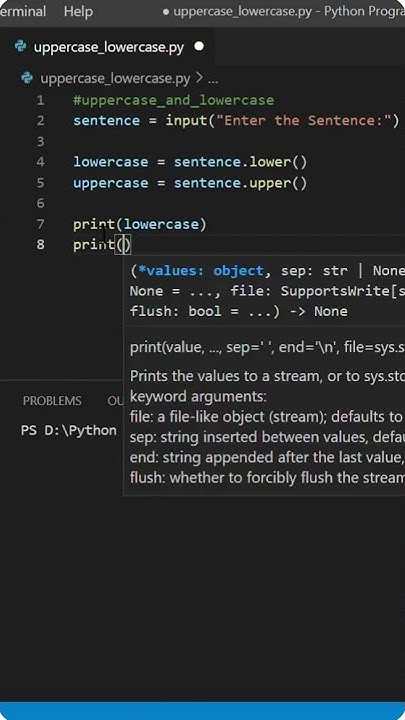Click line number 4 in the gutter
This screenshot has height=720, width=405.
[40, 162]
